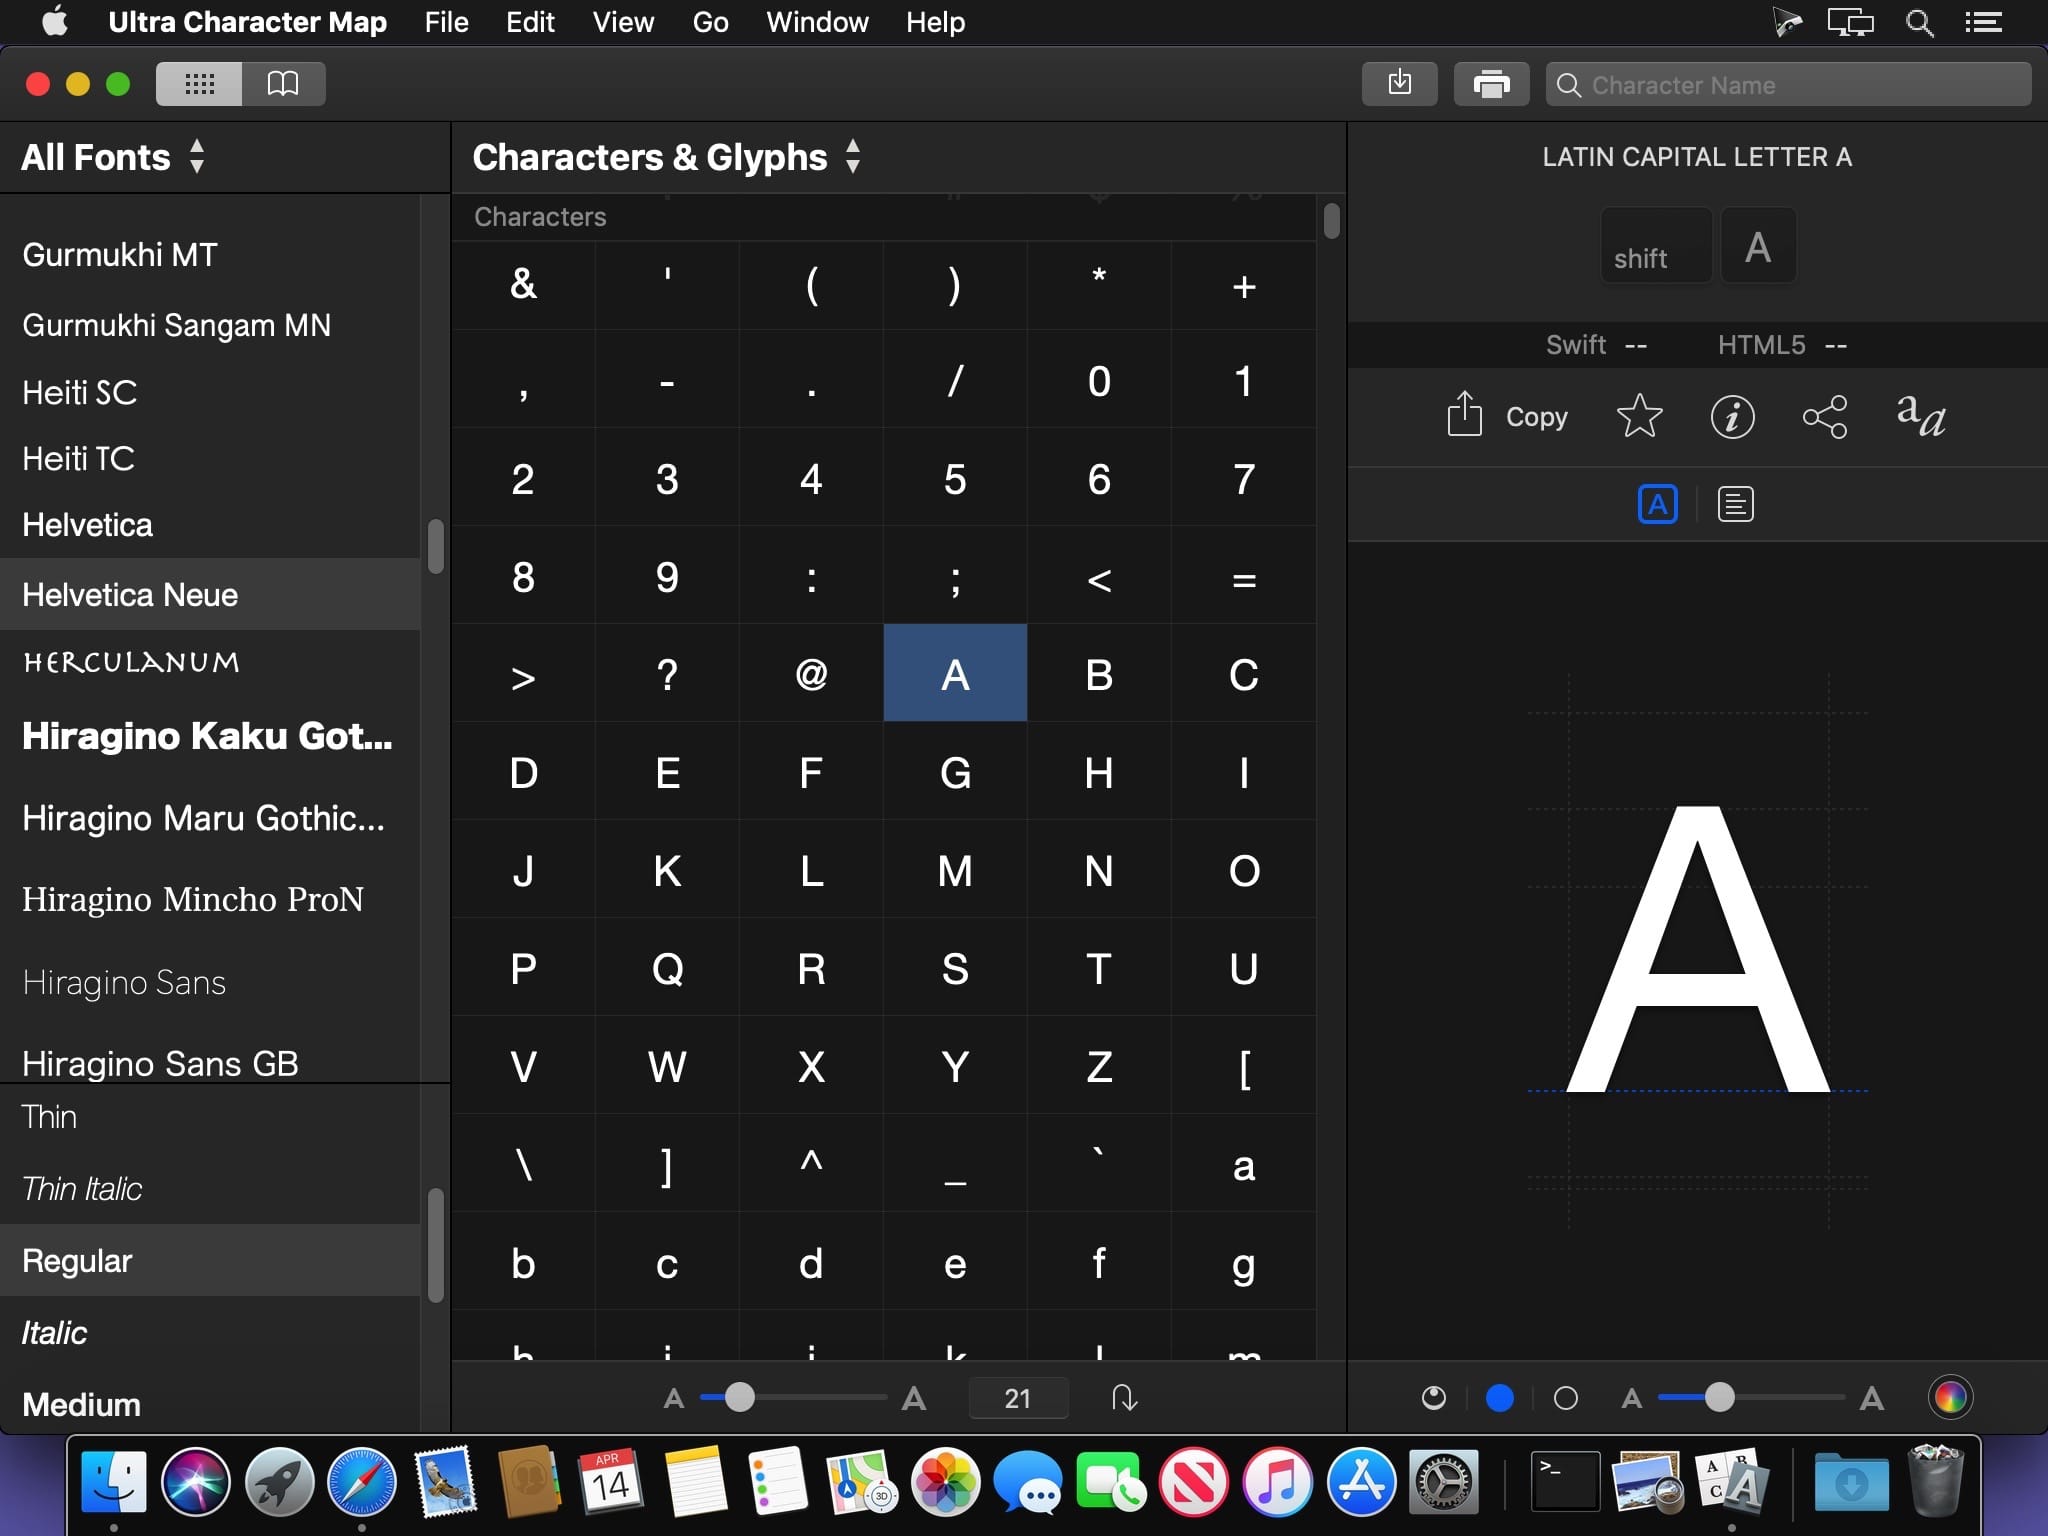Switch to text paragraph preview mode
2048x1536 pixels.
coord(1735,504)
